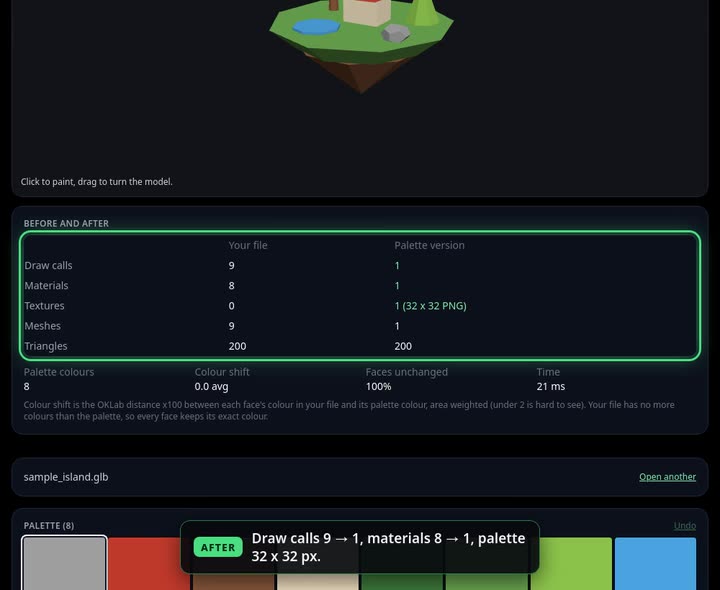Image resolution: width=720 pixels, height=590 pixels.
Task: Click the '21 ms' time value
Action: point(551,387)
